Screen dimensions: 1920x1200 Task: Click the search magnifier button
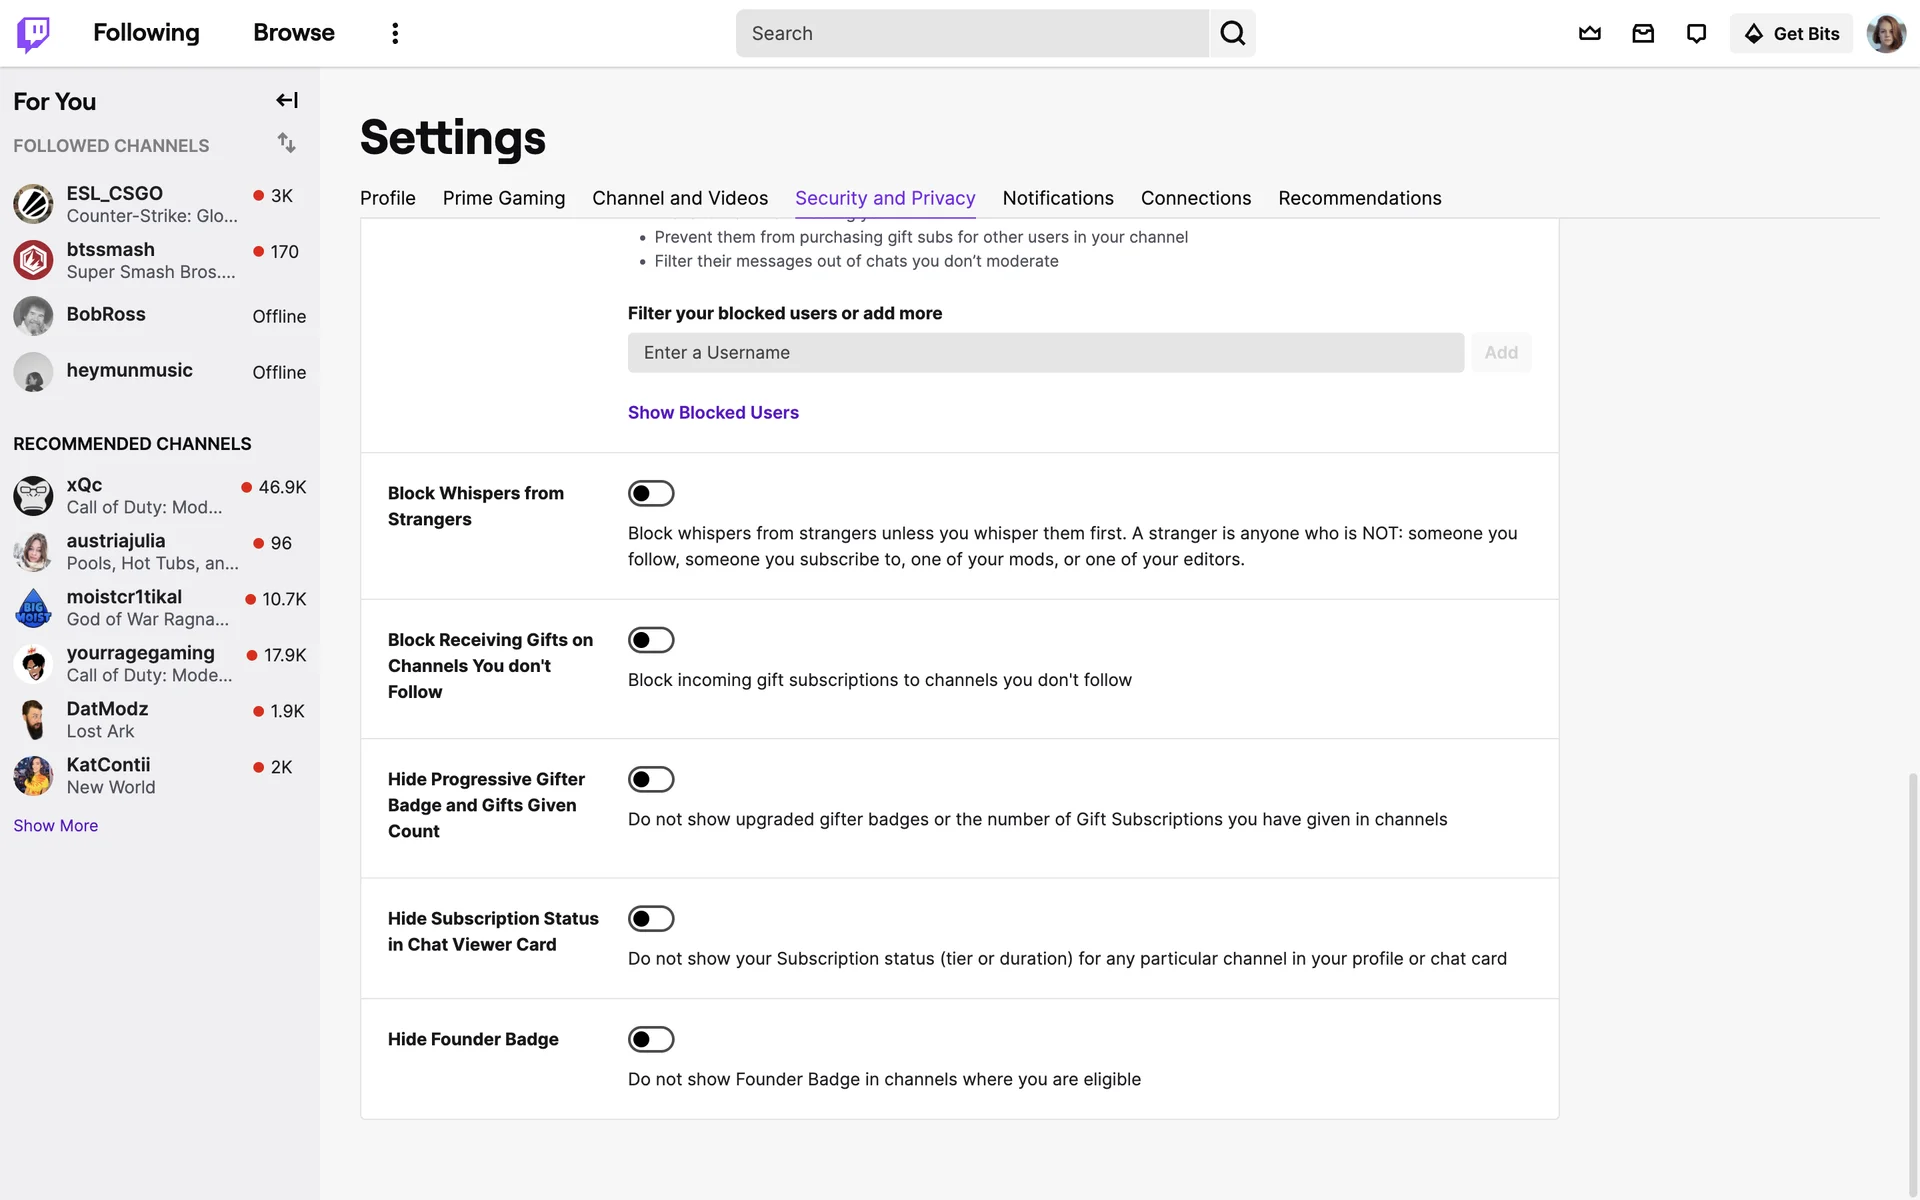1232,33
